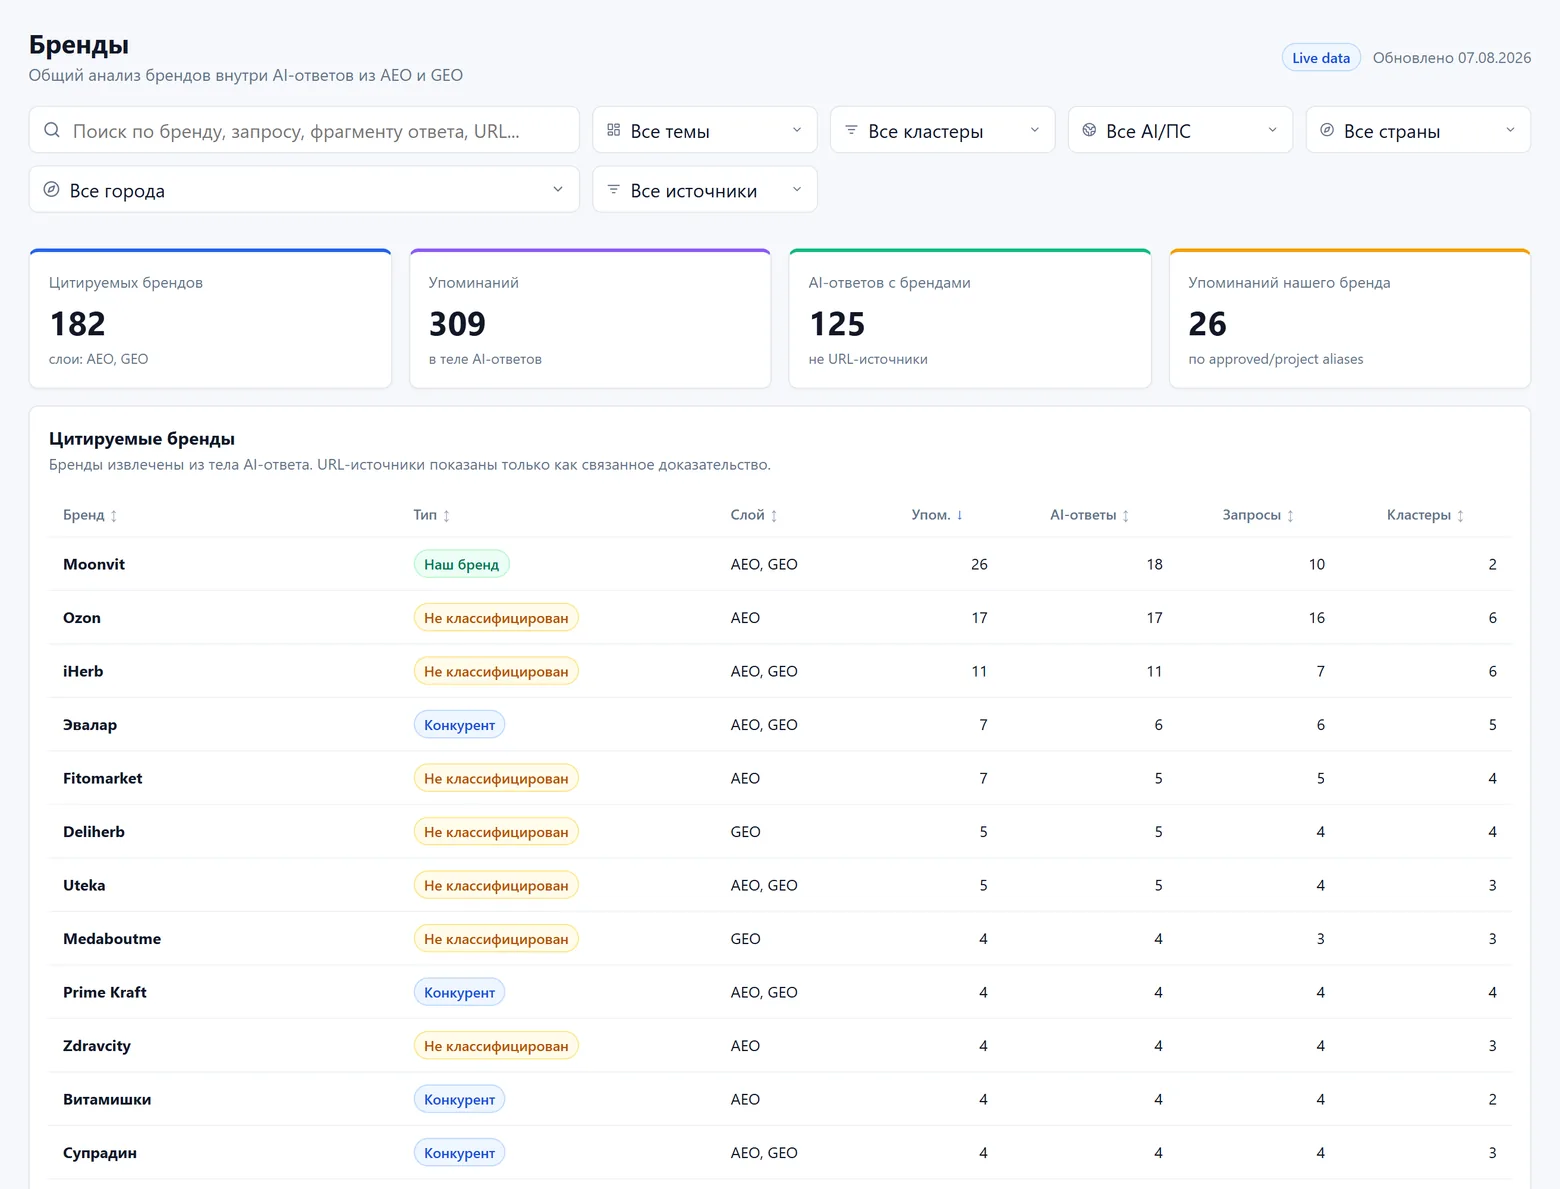Screen dimensions: 1560x1189
Task: Click the clusters filter icon
Action: point(852,130)
